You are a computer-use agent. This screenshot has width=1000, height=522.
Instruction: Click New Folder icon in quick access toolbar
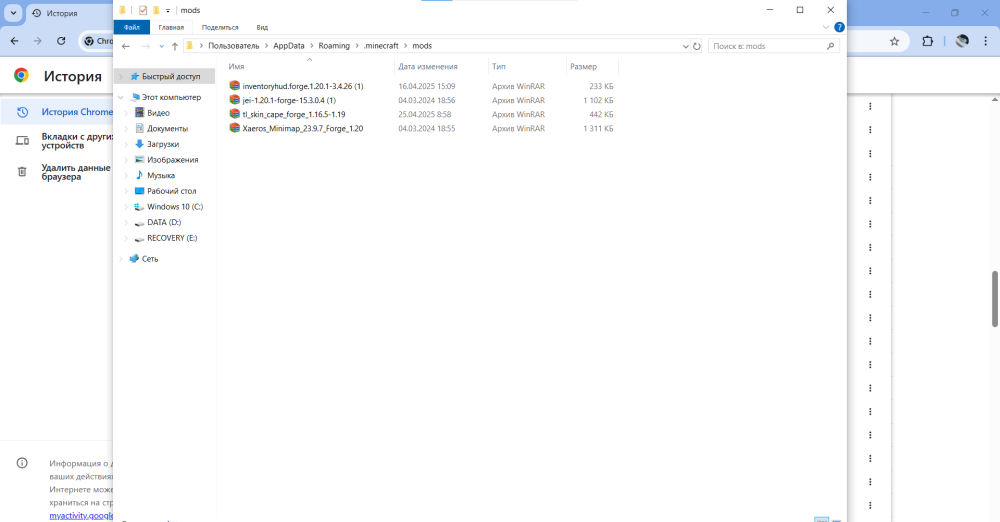point(156,10)
